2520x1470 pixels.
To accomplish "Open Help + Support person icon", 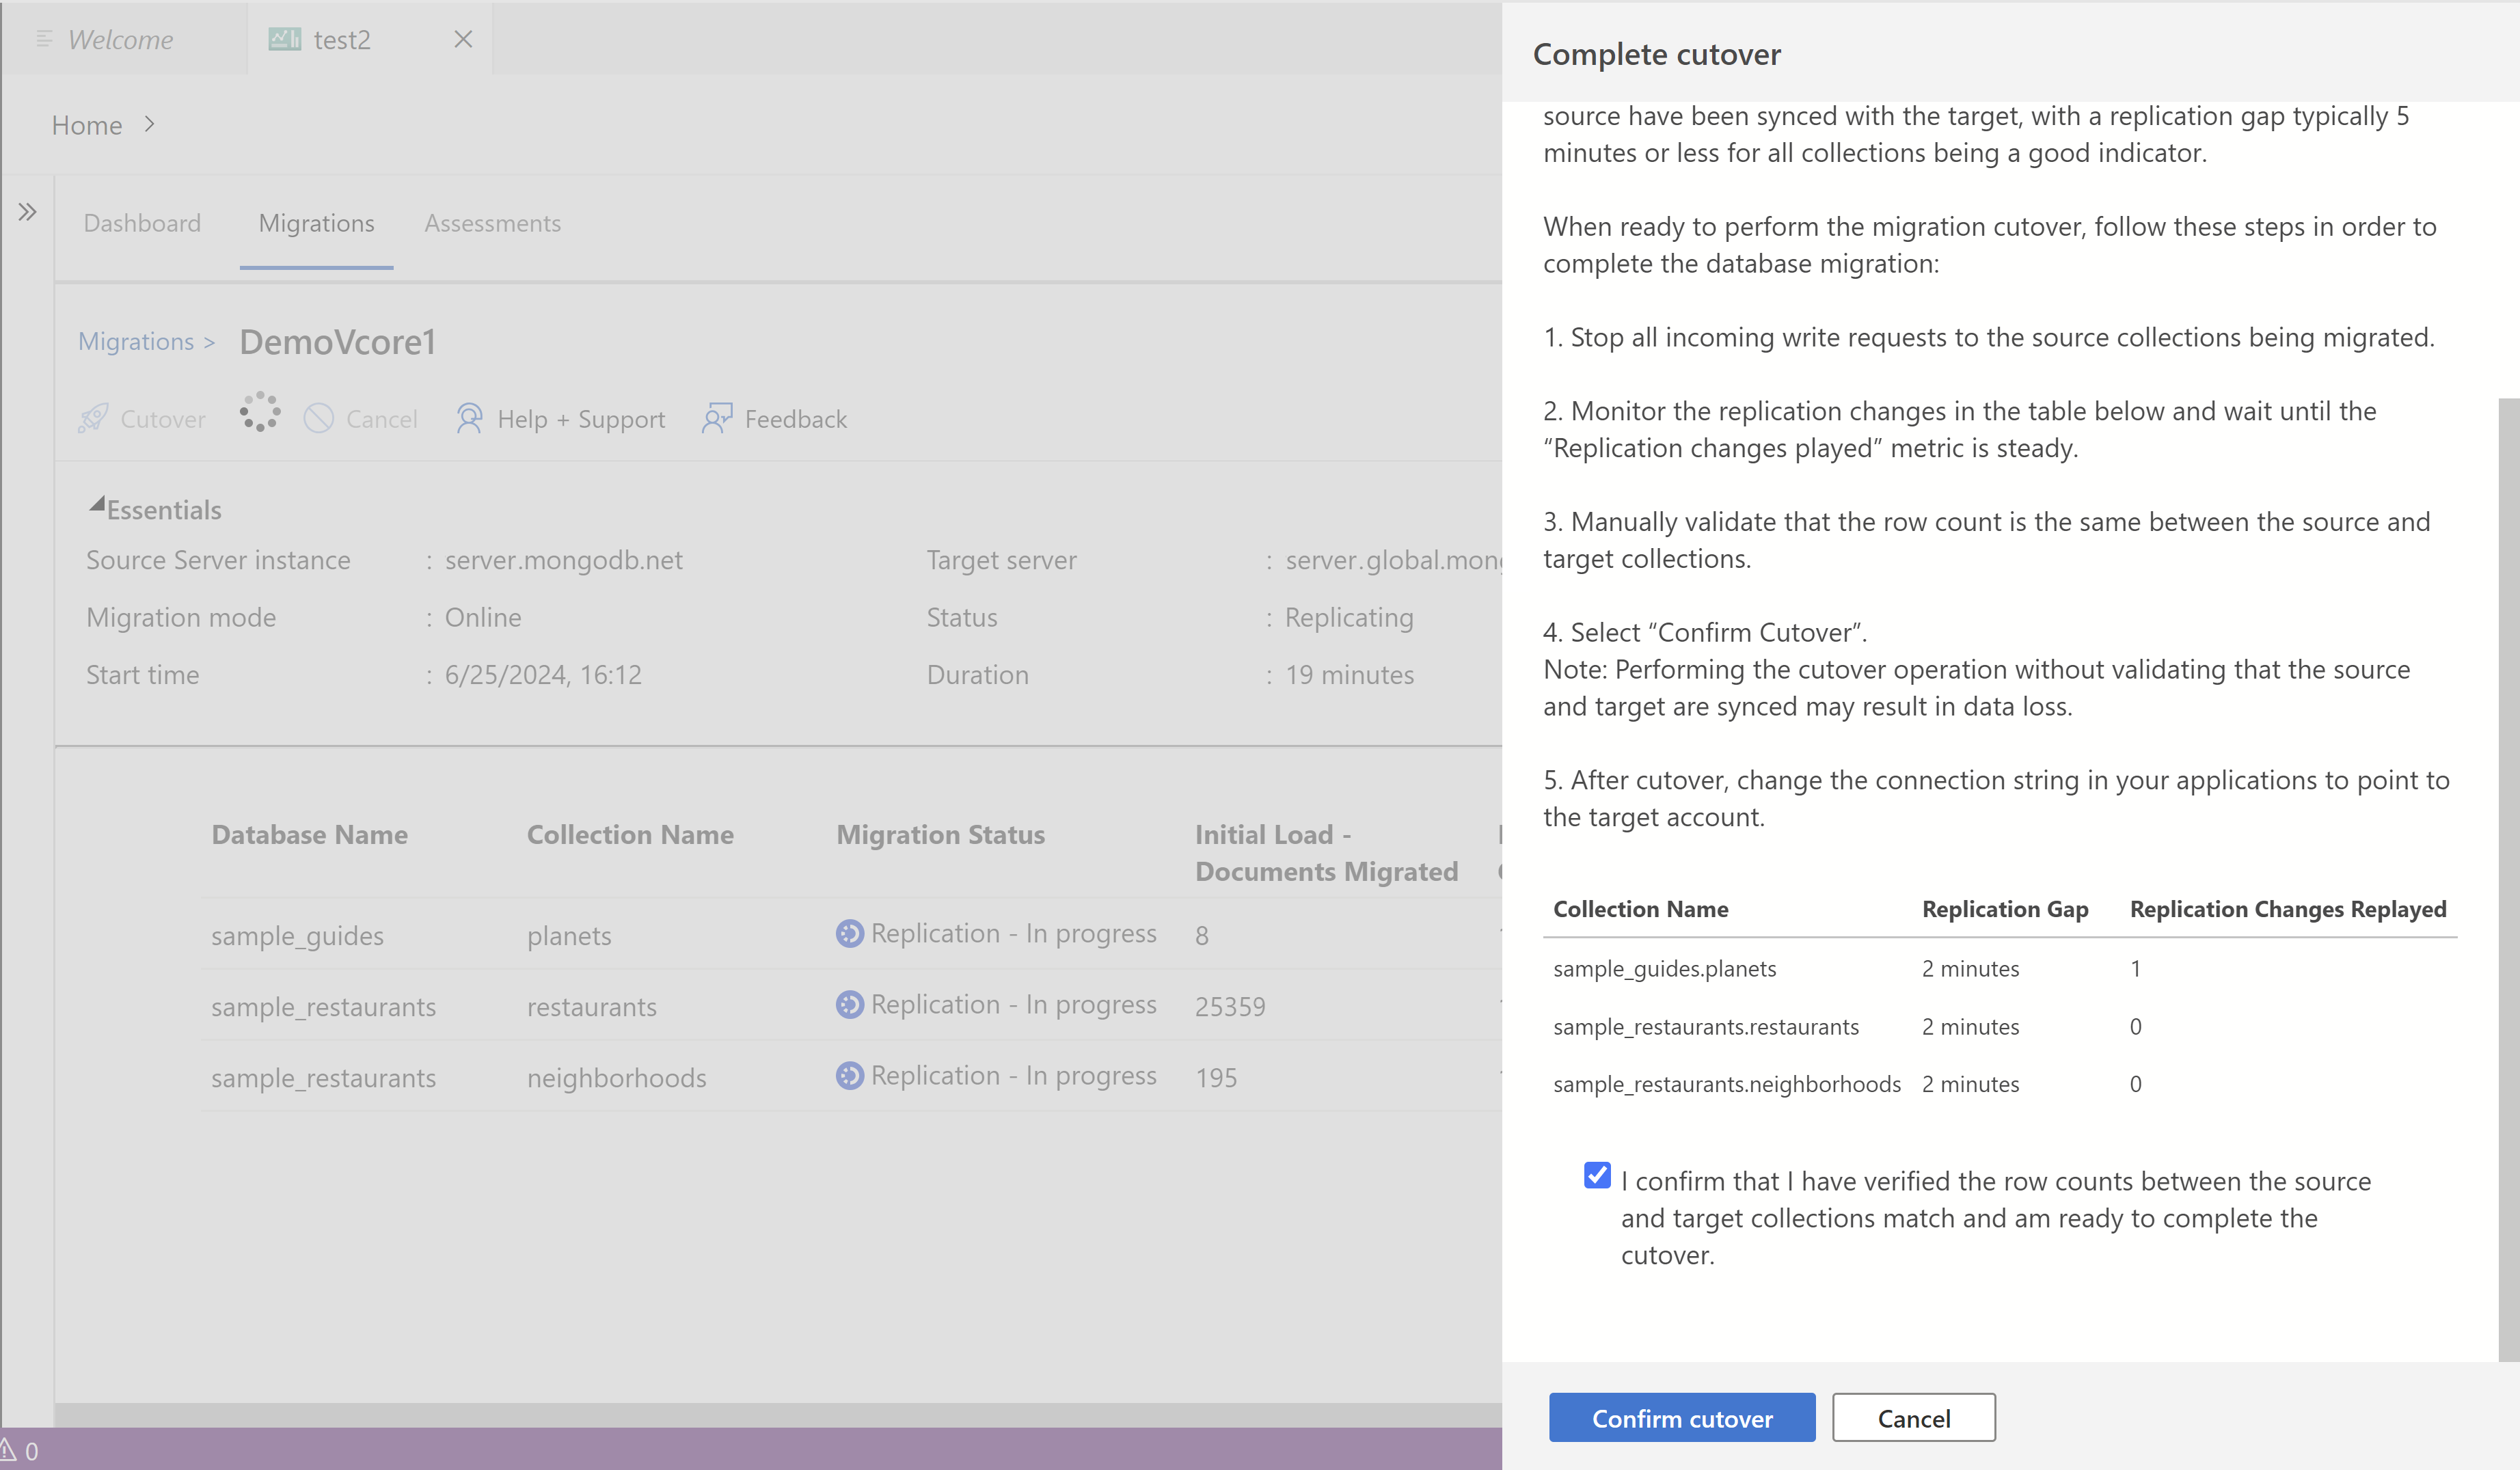I will [469, 418].
